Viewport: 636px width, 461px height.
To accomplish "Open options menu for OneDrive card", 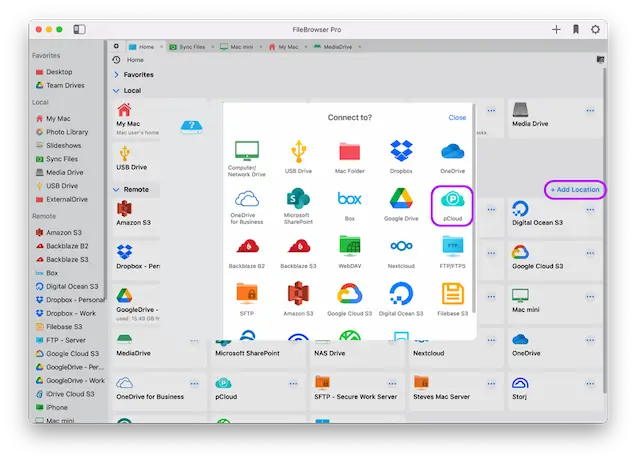I will 590,340.
